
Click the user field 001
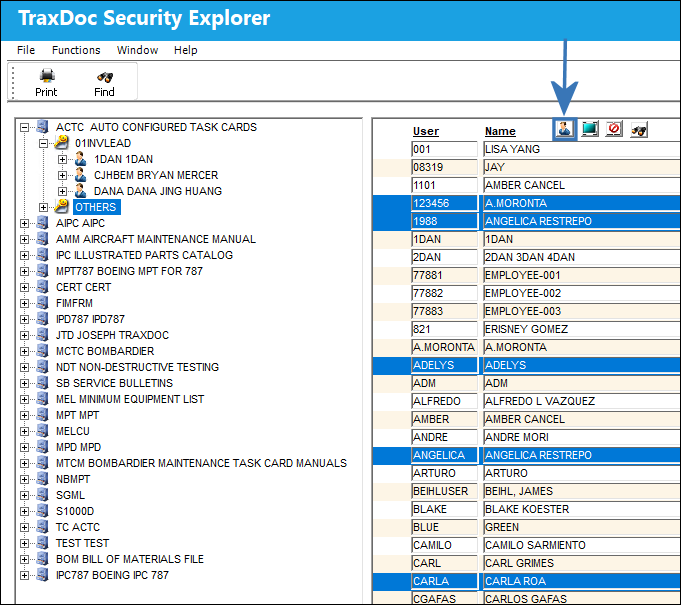point(444,149)
